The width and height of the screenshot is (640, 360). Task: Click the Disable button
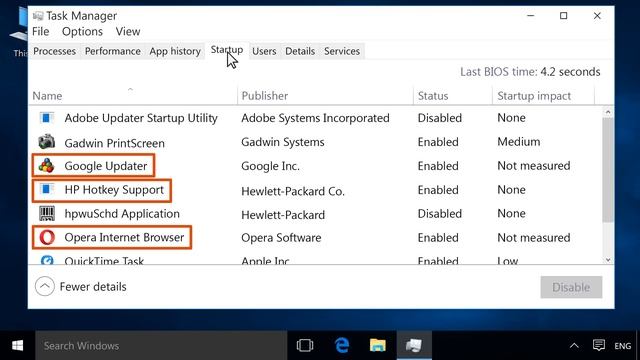tap(571, 287)
